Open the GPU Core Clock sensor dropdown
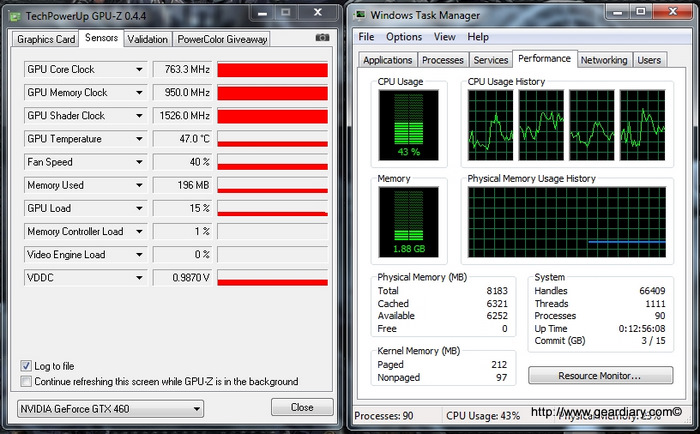 [139, 70]
